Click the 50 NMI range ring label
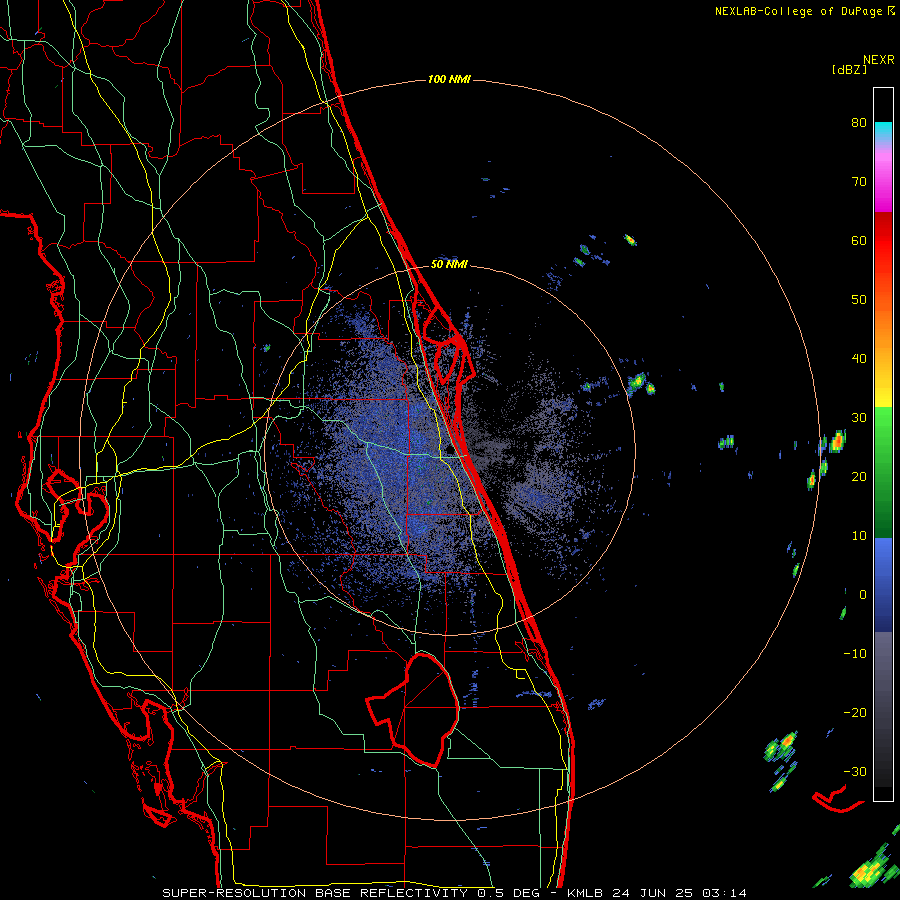900x900 pixels. click(x=449, y=265)
